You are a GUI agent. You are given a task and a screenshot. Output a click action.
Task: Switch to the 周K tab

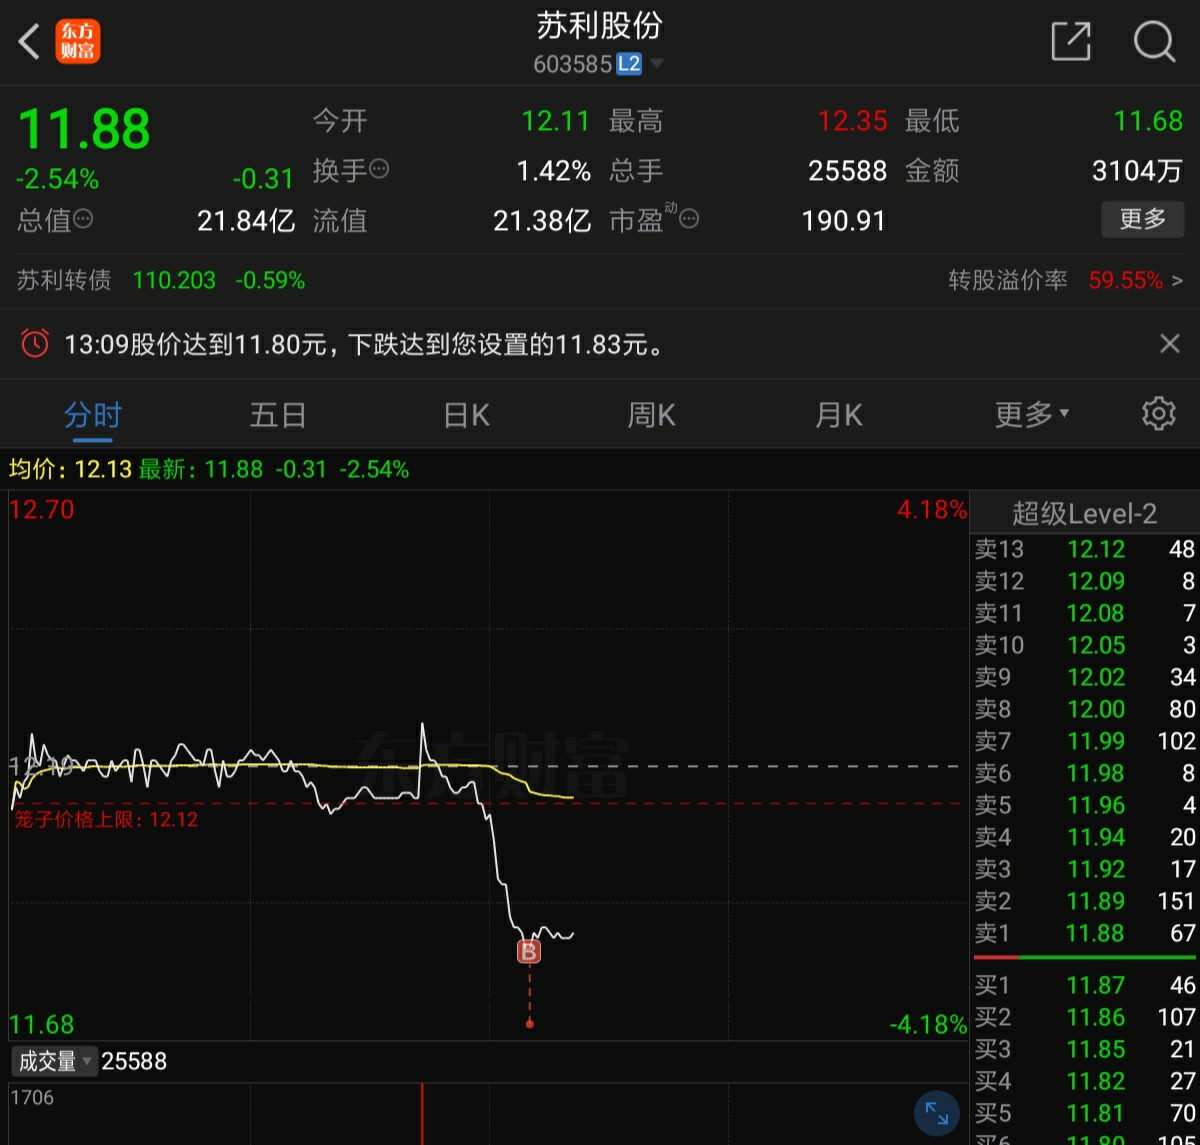[x=652, y=415]
